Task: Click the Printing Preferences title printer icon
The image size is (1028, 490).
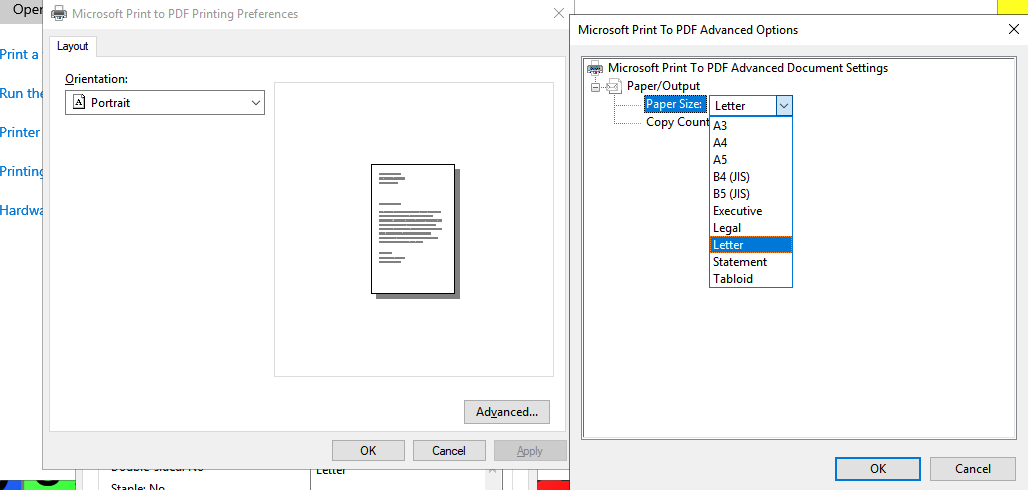Action: (59, 13)
